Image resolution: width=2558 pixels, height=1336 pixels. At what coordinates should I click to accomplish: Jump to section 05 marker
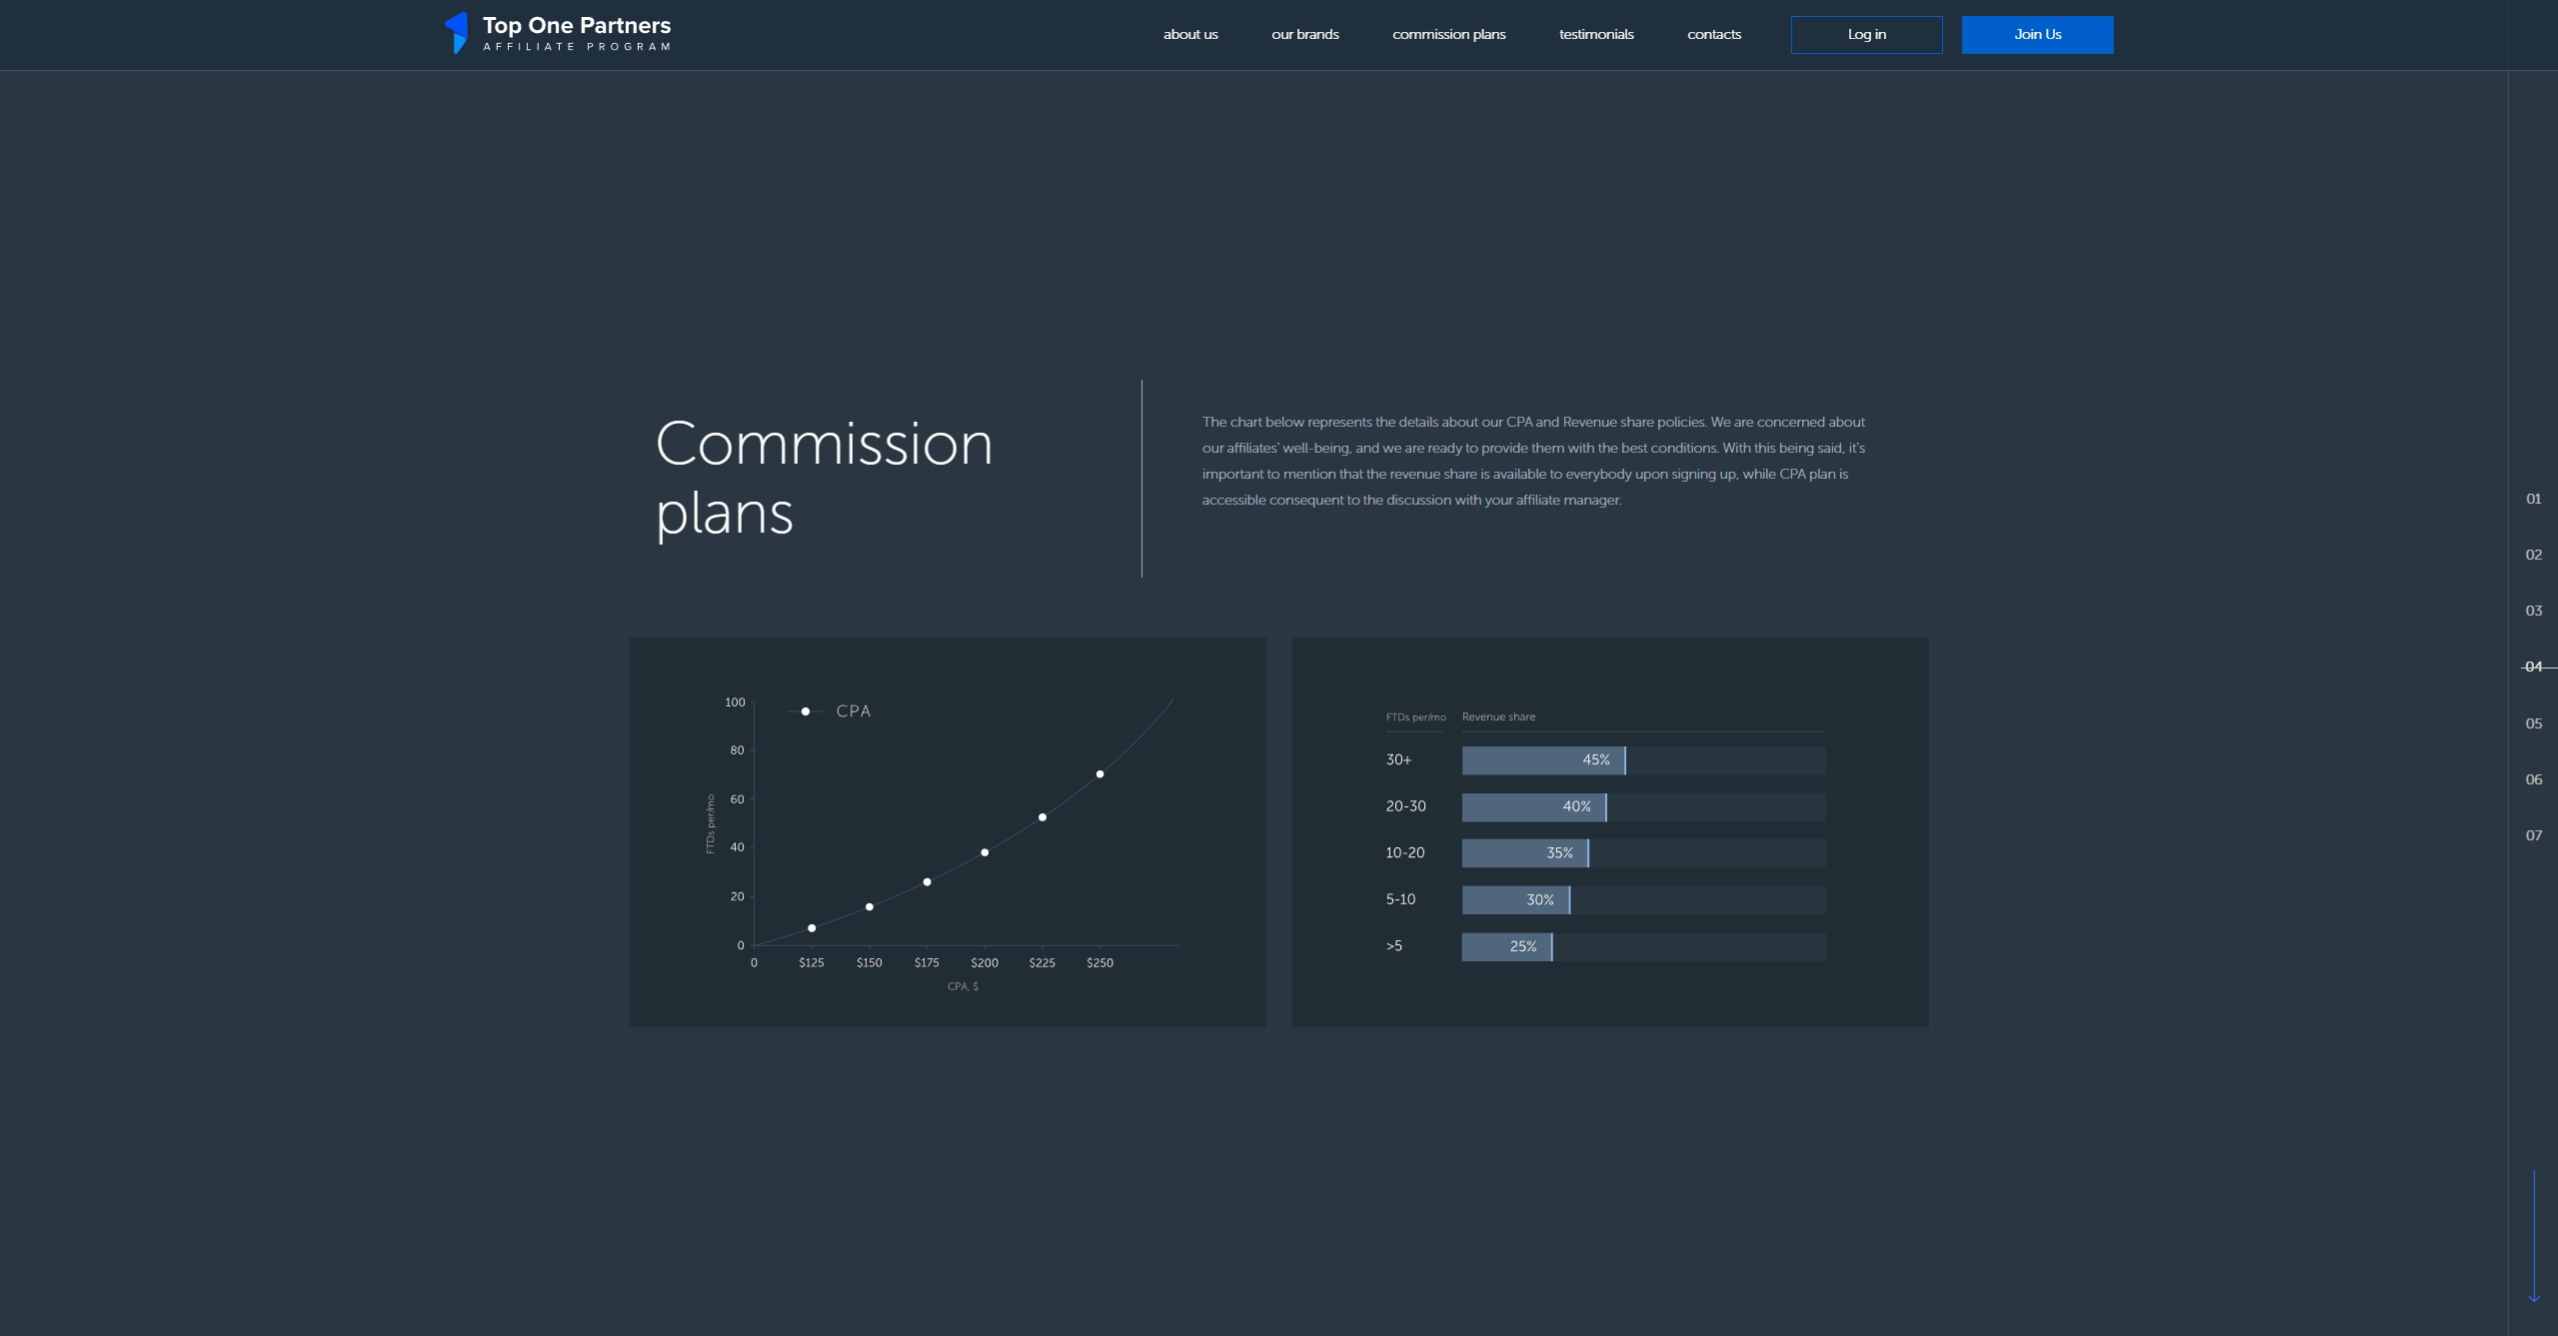tap(2532, 724)
